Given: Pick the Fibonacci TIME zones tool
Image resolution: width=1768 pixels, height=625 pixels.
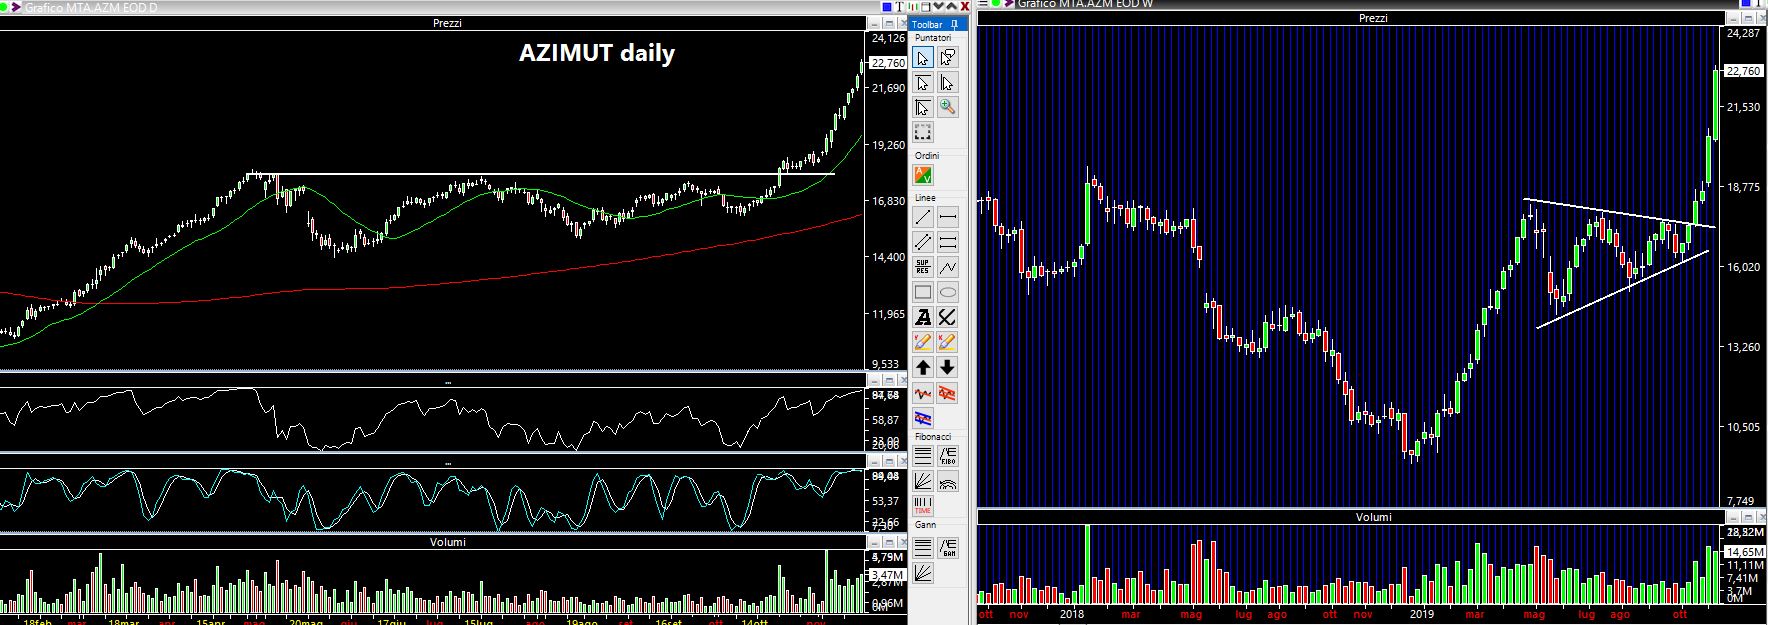Looking at the screenshot, I should point(923,506).
